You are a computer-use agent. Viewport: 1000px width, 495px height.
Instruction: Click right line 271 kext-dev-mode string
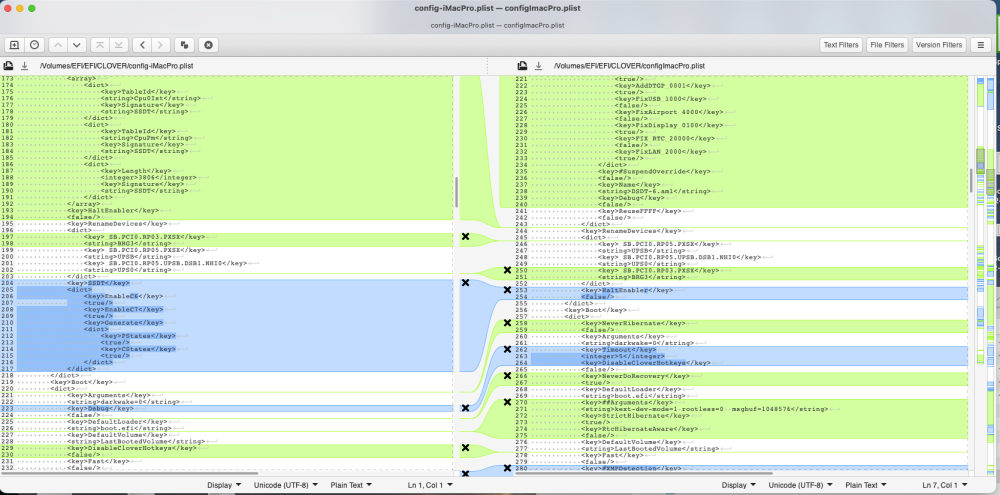pos(705,409)
